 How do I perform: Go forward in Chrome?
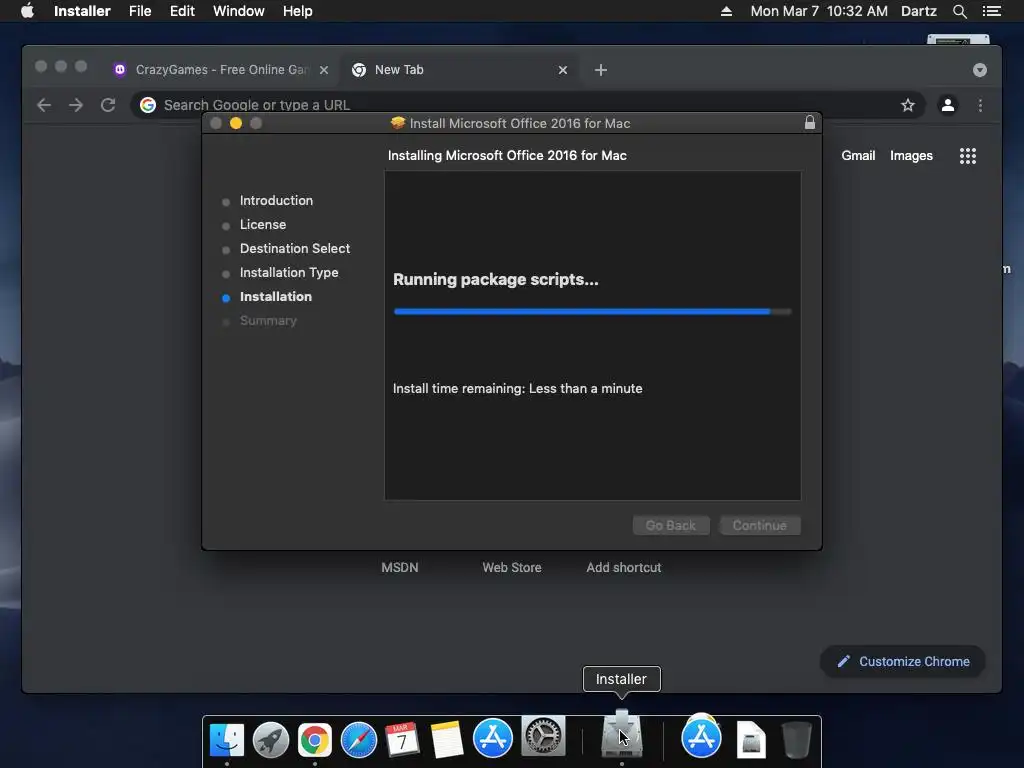76,105
